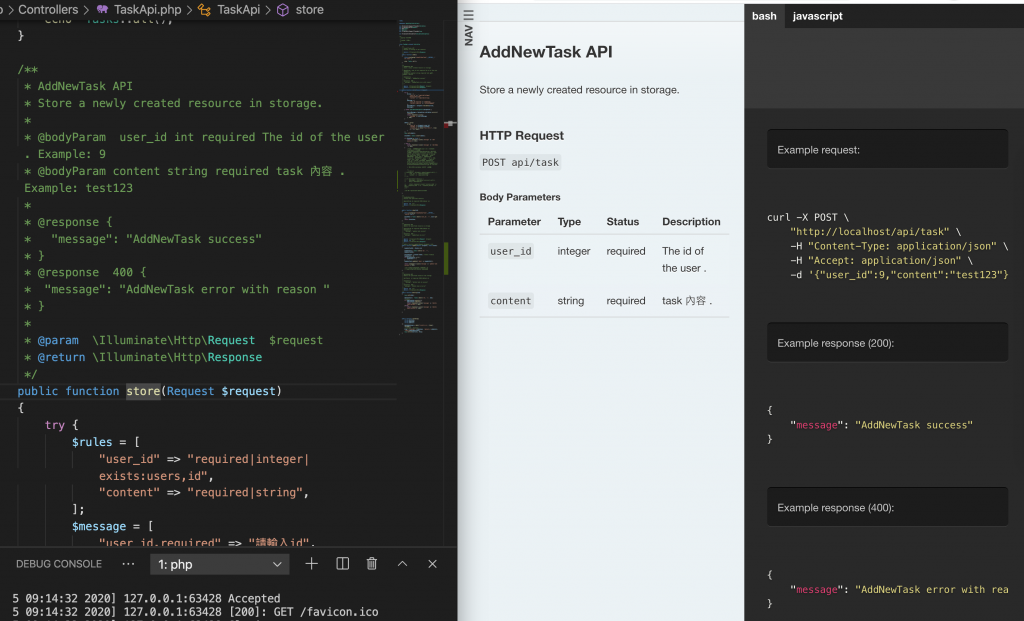Click '@param' docblock tag
The height and width of the screenshot is (621, 1024).
[58, 340]
